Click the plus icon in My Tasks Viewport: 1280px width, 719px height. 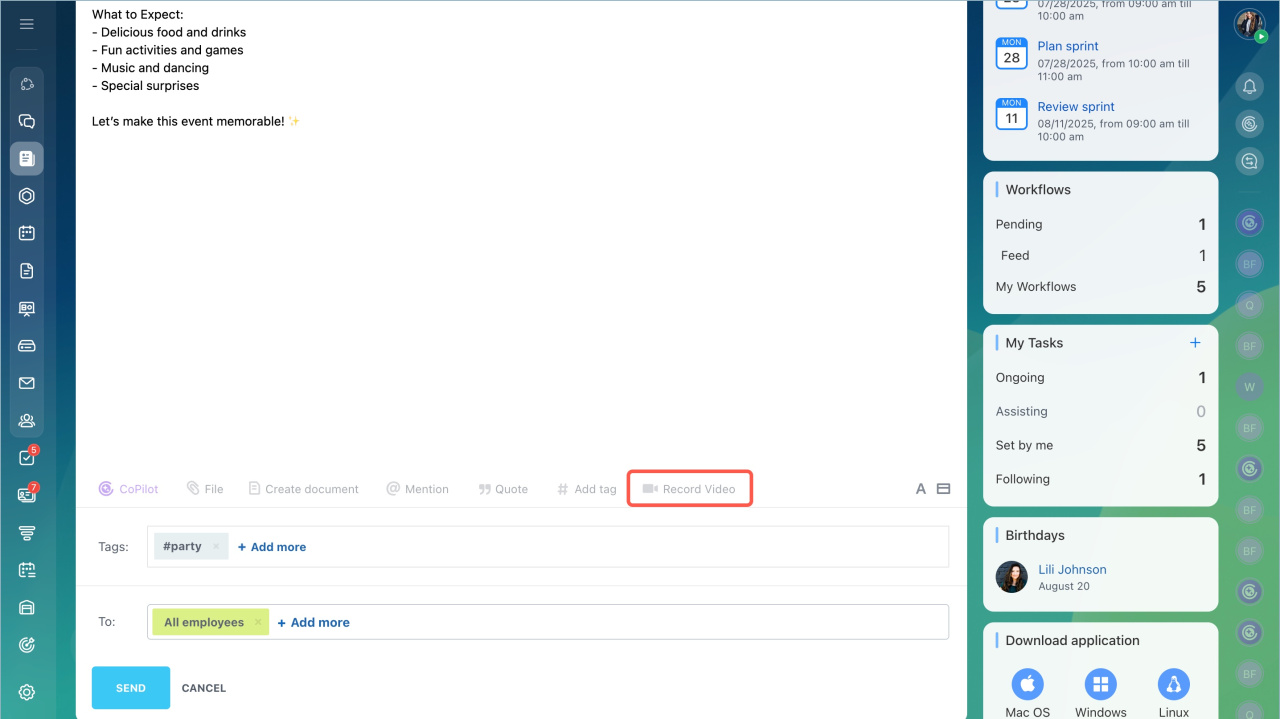pos(1194,343)
